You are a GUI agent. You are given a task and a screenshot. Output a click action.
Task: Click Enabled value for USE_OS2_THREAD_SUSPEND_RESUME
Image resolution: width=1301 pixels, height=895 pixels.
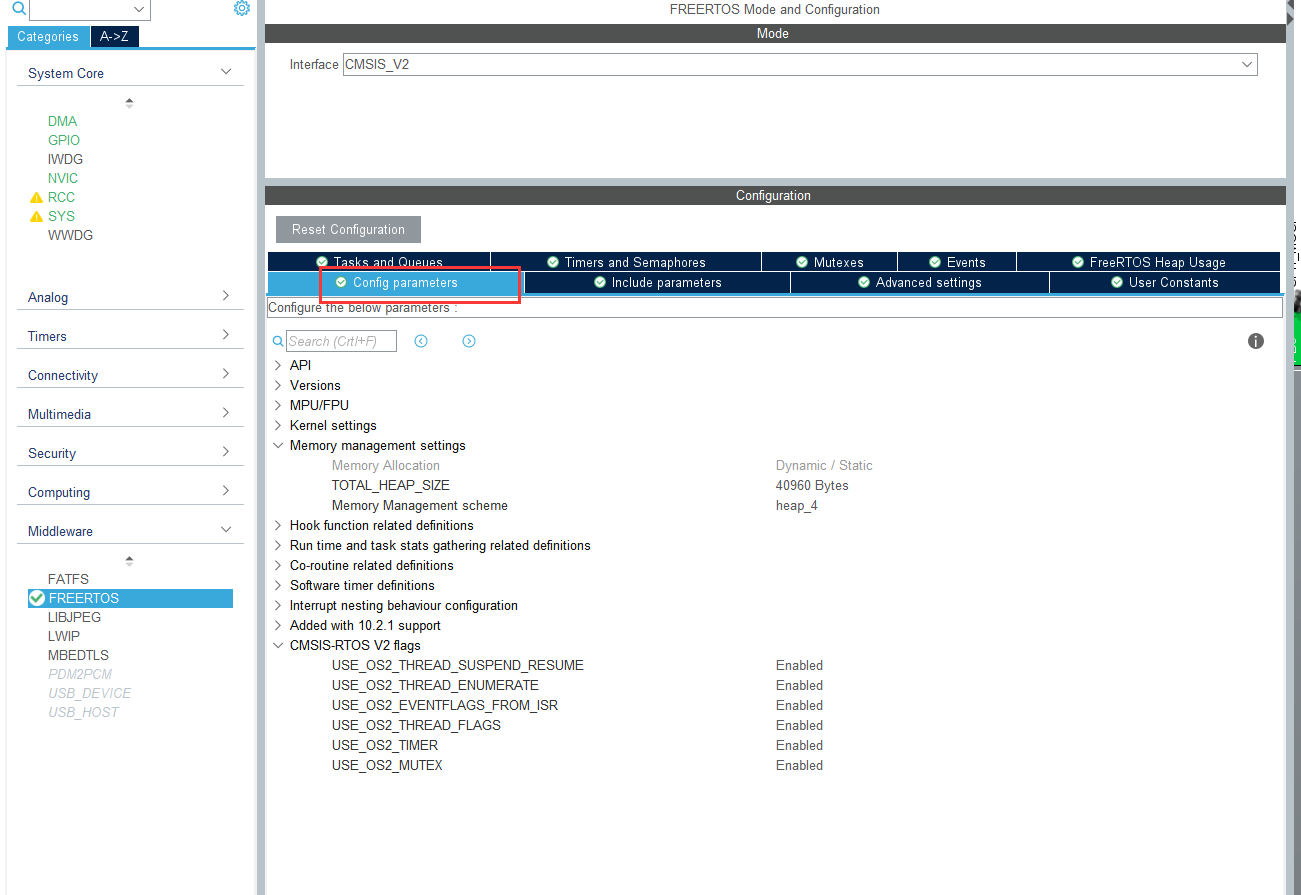799,665
